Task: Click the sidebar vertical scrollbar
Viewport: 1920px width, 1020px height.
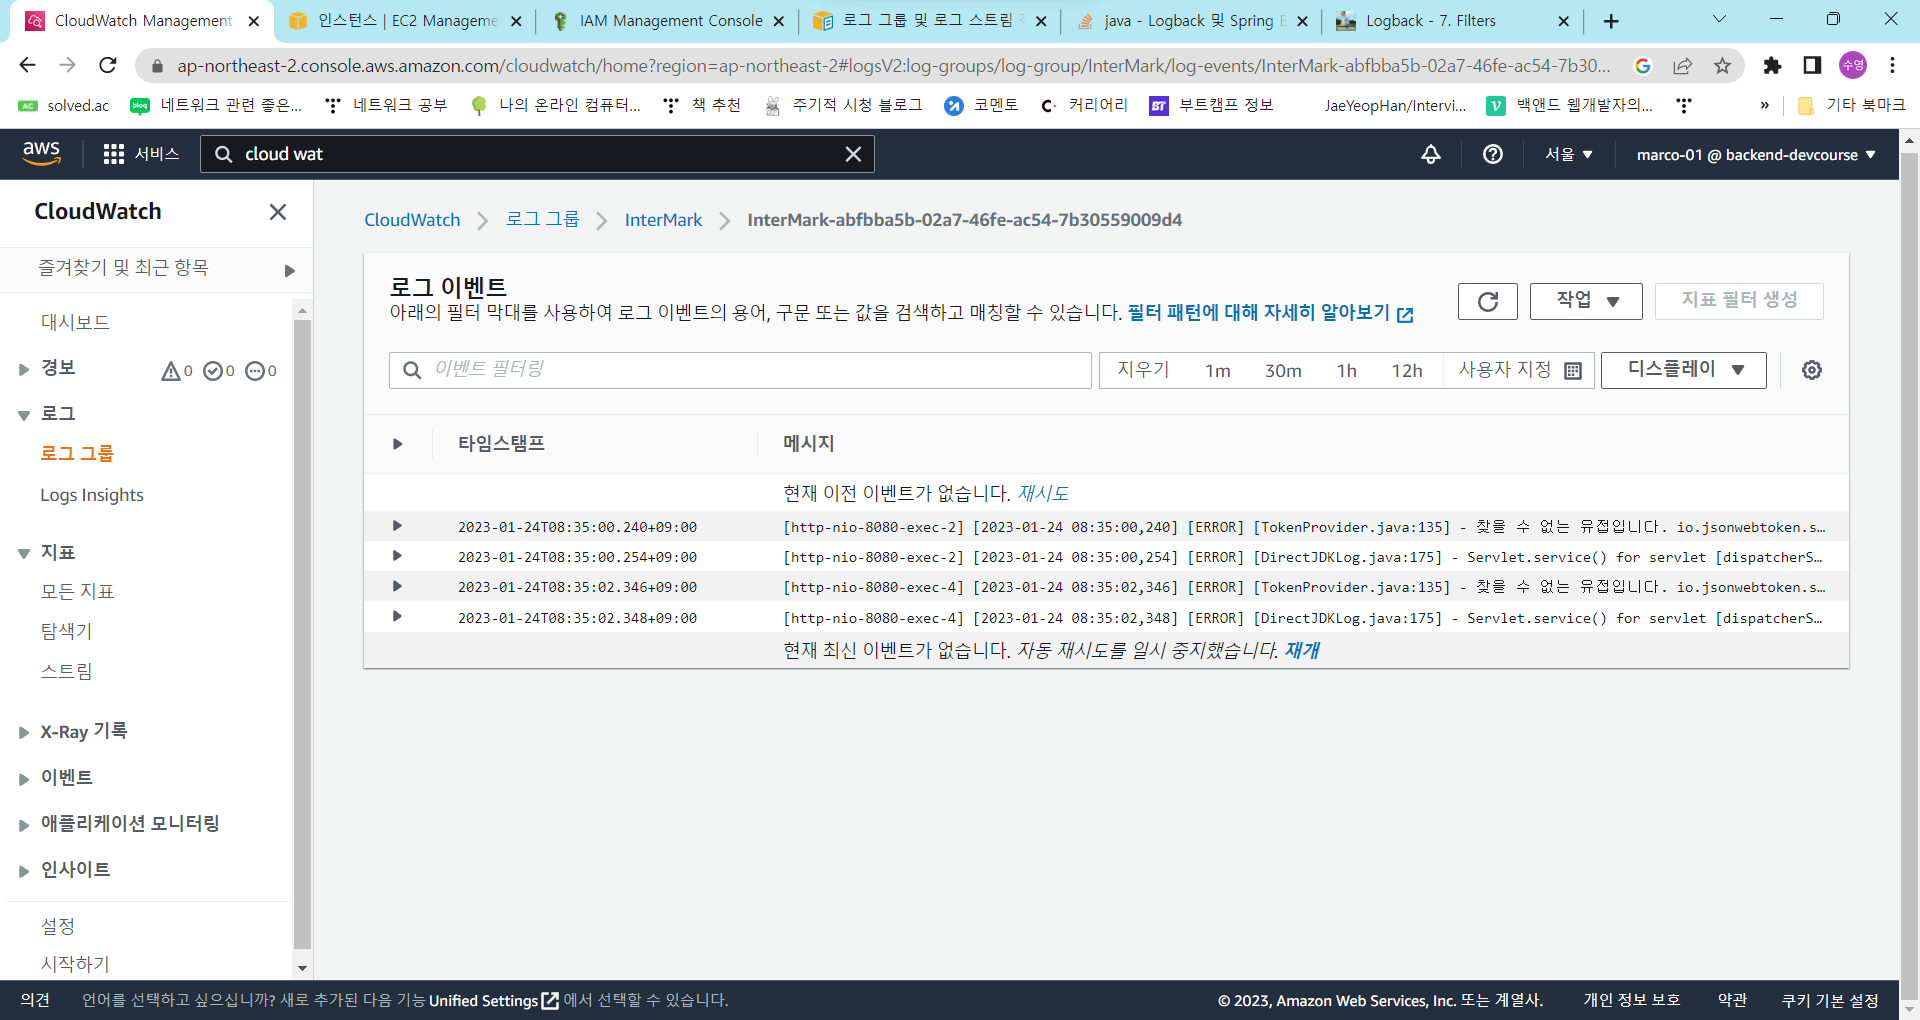Action: 302,632
